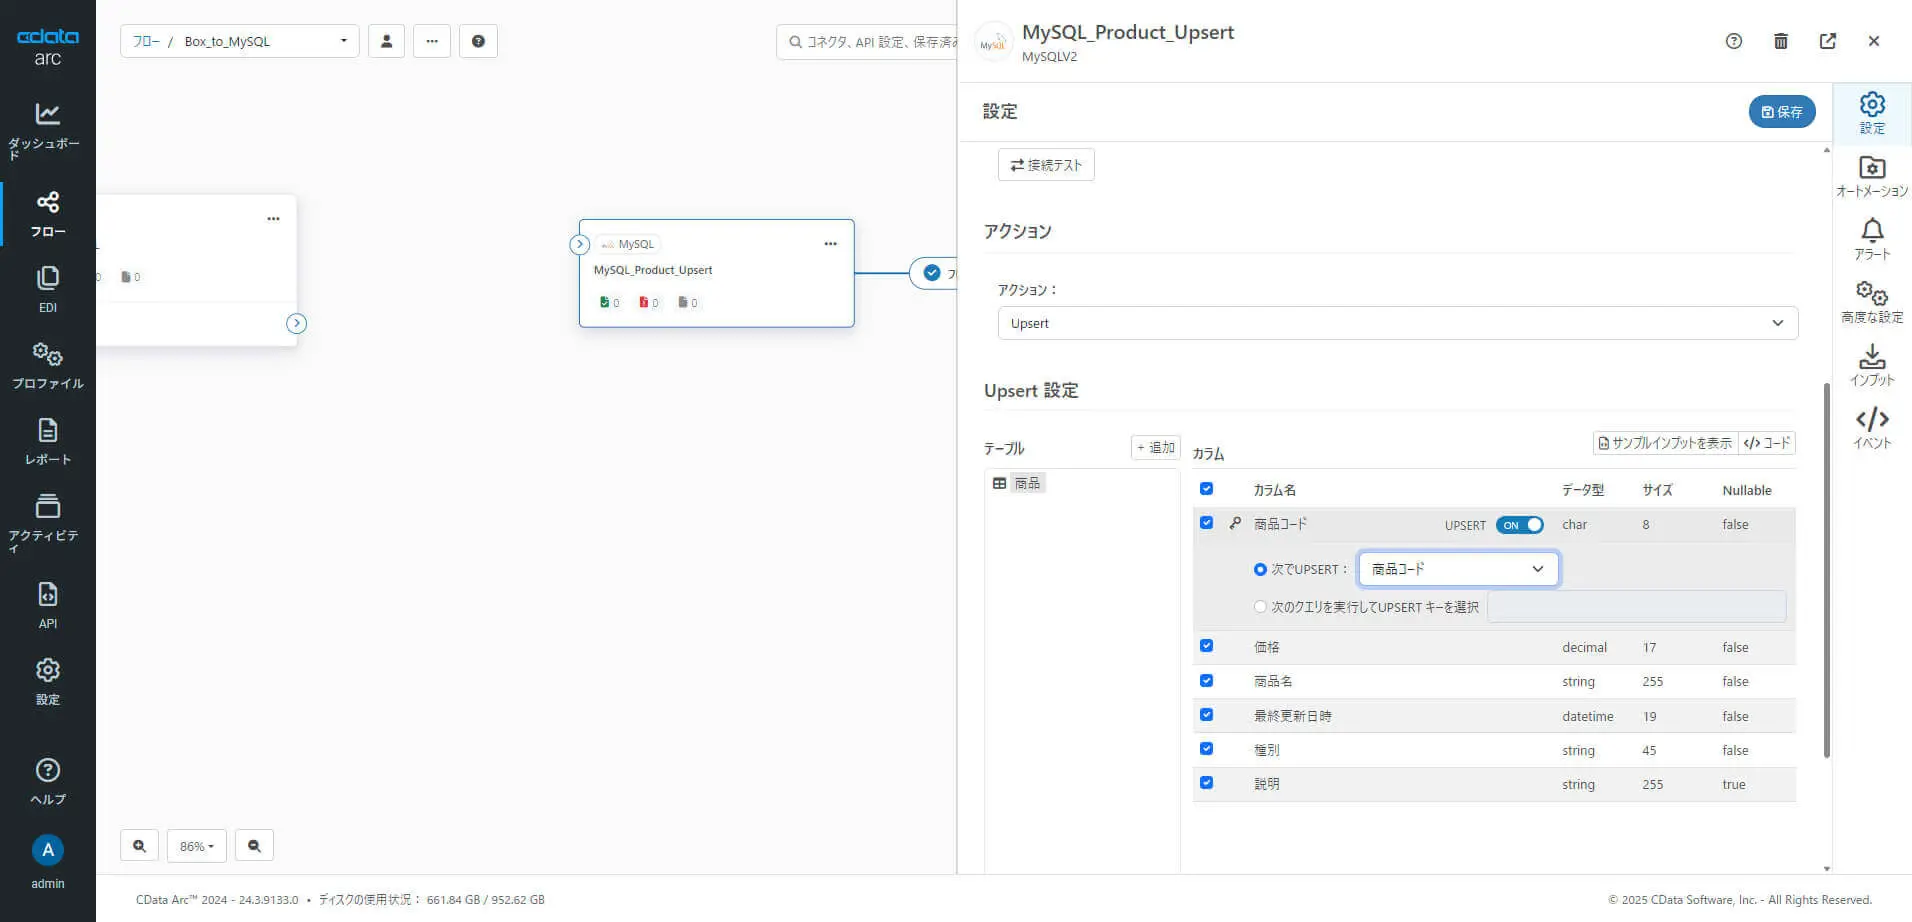
Task: Open connector in new window icon
Action: [x=1827, y=41]
